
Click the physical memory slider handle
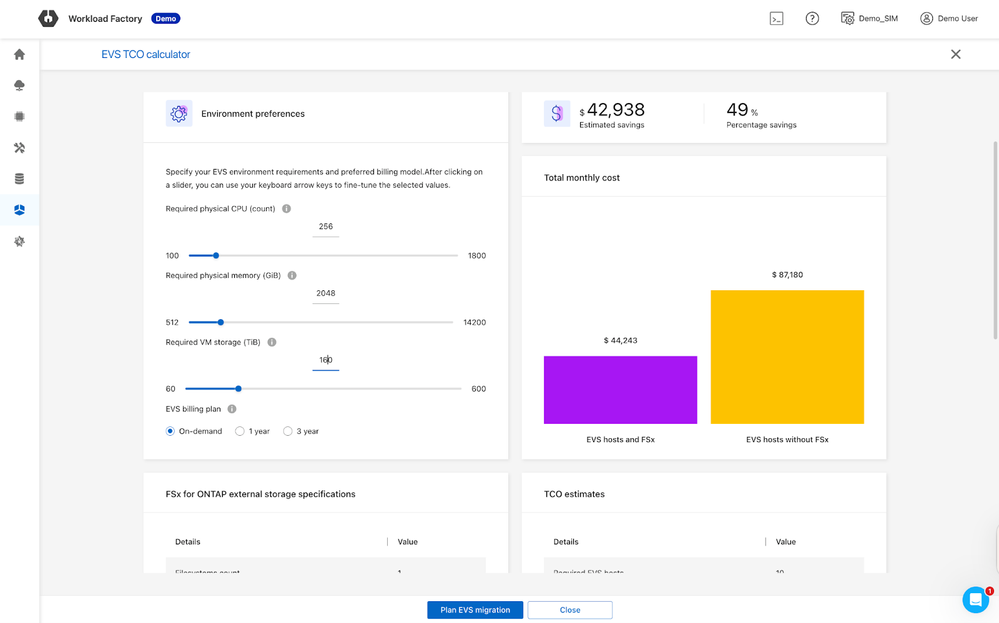click(x=221, y=322)
